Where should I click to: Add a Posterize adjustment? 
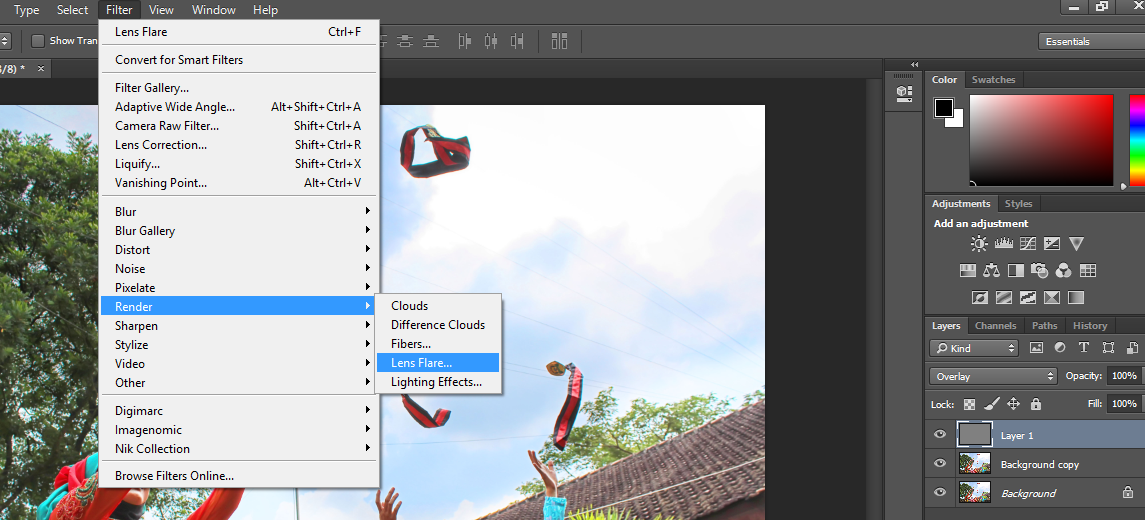pos(1004,298)
